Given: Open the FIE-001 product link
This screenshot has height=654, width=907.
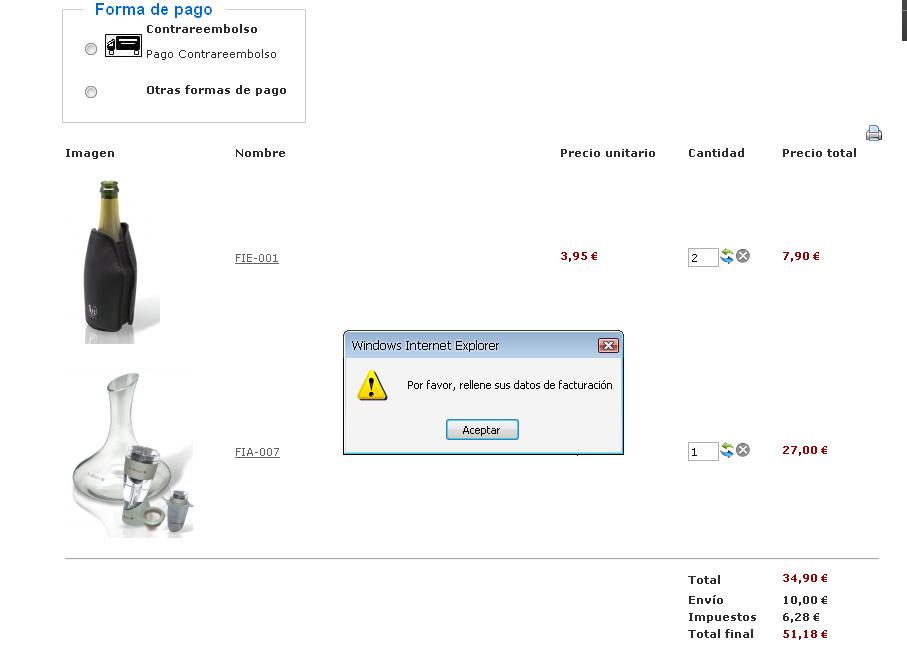Looking at the screenshot, I should click(x=257, y=258).
